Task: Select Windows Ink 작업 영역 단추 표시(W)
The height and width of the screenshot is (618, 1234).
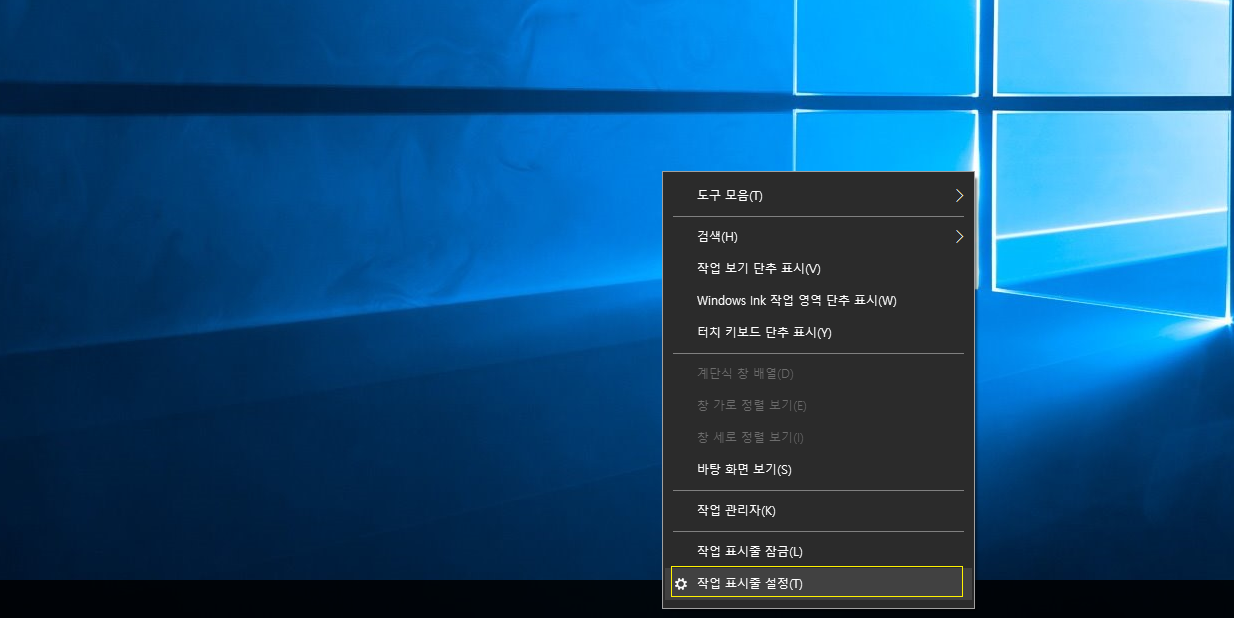Action: tap(817, 300)
